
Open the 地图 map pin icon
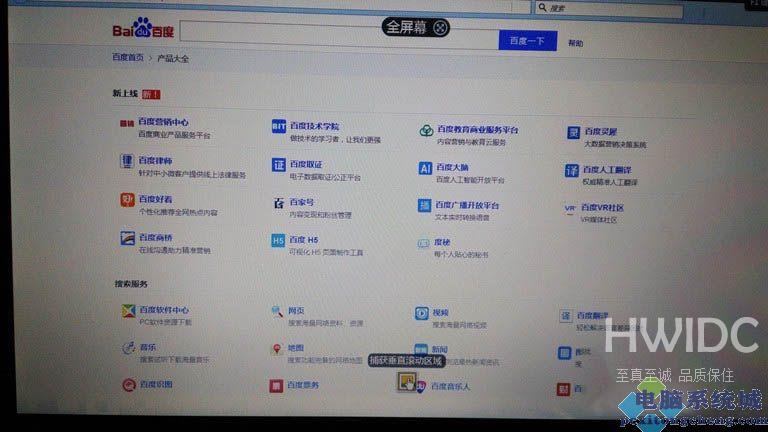tap(277, 349)
